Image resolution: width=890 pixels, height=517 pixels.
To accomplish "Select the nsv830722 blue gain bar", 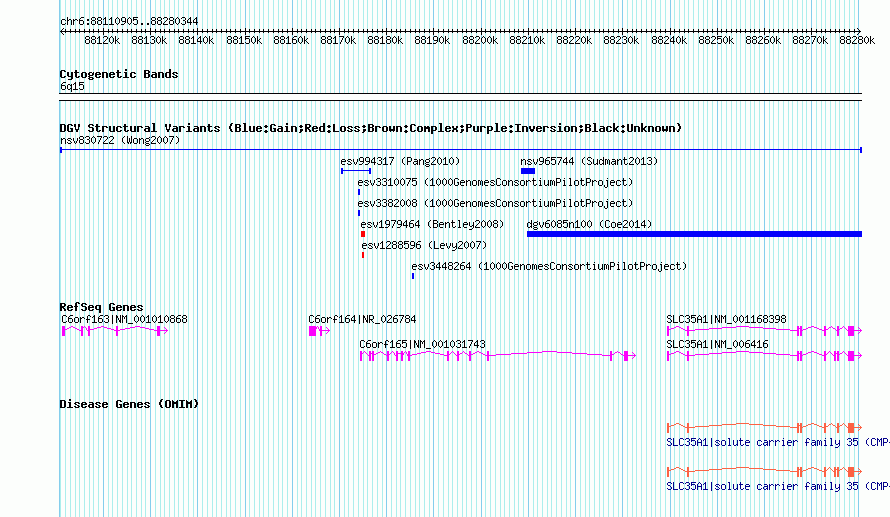I will coord(461,150).
